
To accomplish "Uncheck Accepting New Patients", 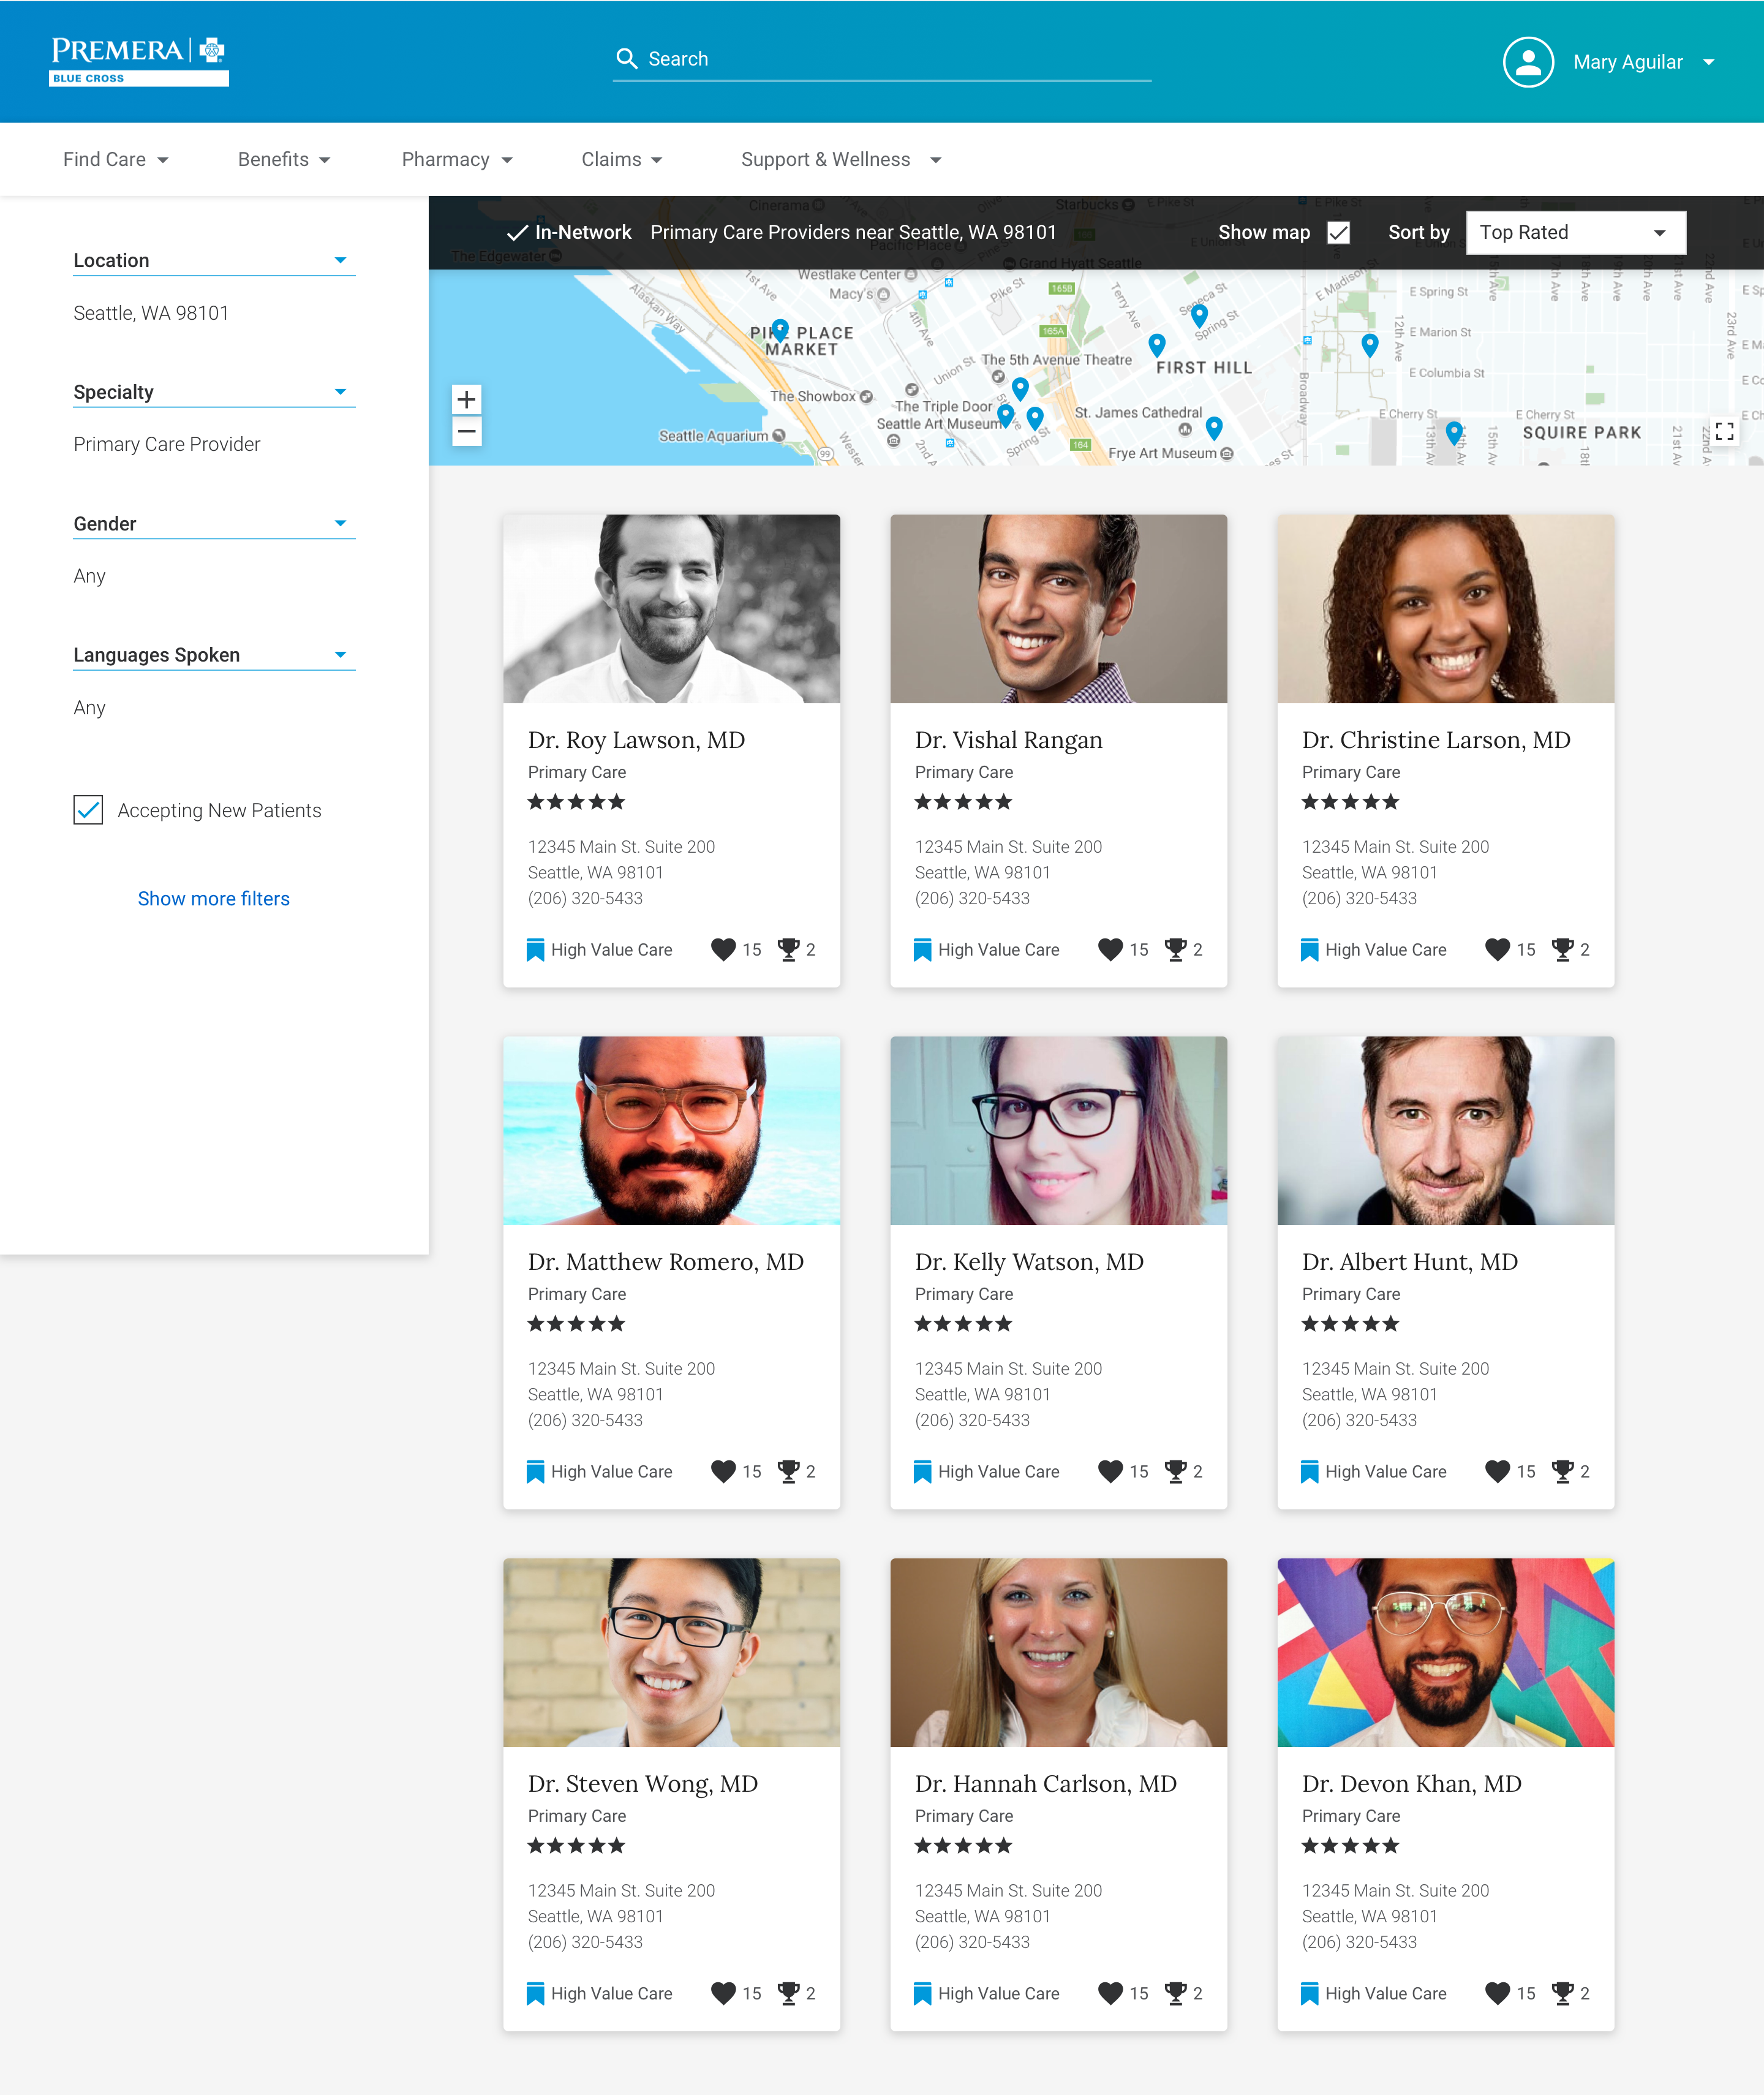I will [88, 810].
